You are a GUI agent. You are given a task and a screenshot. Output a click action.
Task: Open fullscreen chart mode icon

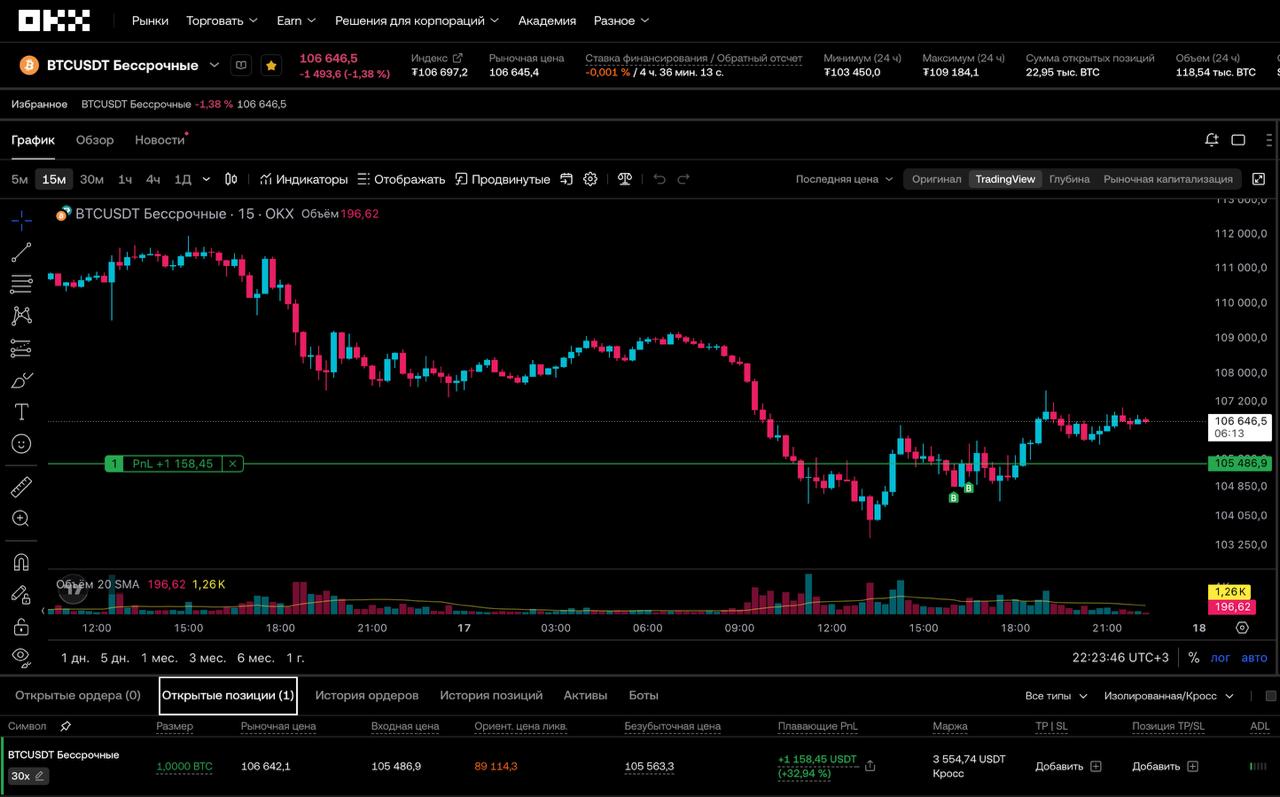[1259, 179]
